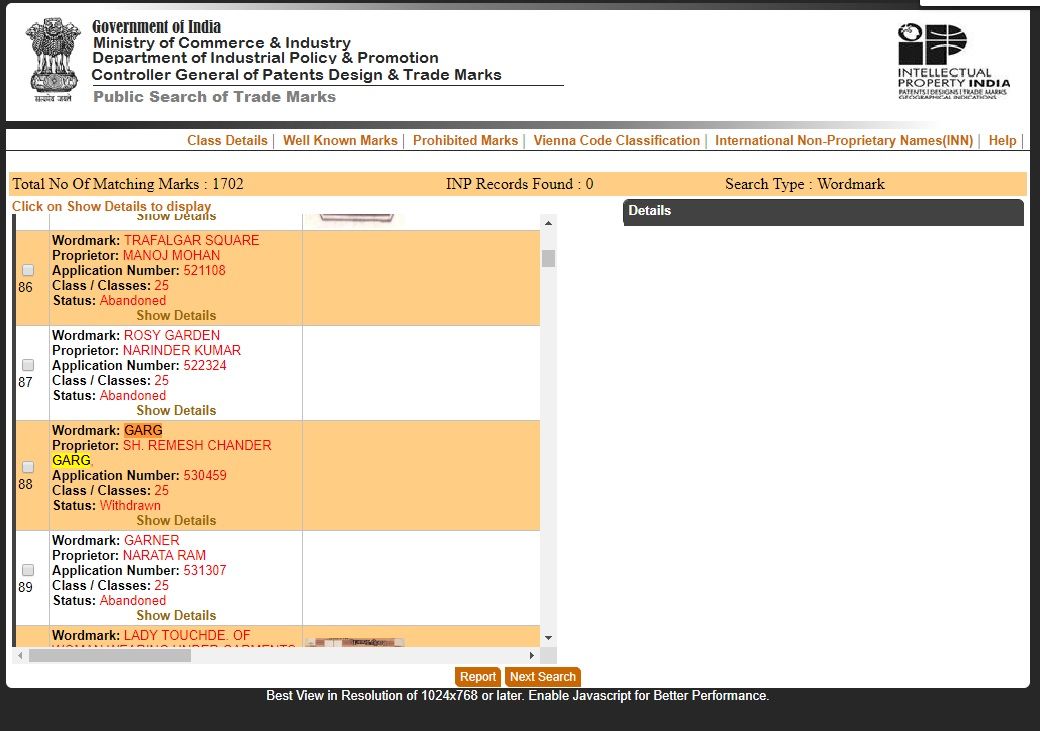Screen dimensions: 1047x731
Task: Select application number 521108
Action: tap(204, 270)
